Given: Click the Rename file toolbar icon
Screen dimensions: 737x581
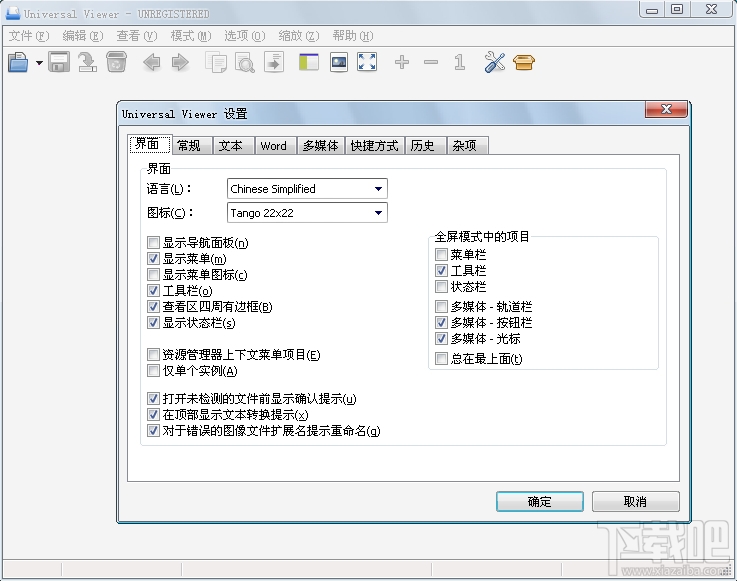Looking at the screenshot, I should point(87,62).
